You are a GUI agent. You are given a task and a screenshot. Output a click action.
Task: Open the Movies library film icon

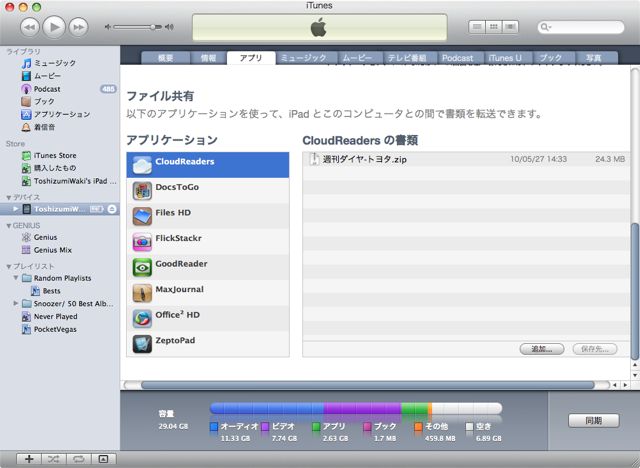coord(26,76)
